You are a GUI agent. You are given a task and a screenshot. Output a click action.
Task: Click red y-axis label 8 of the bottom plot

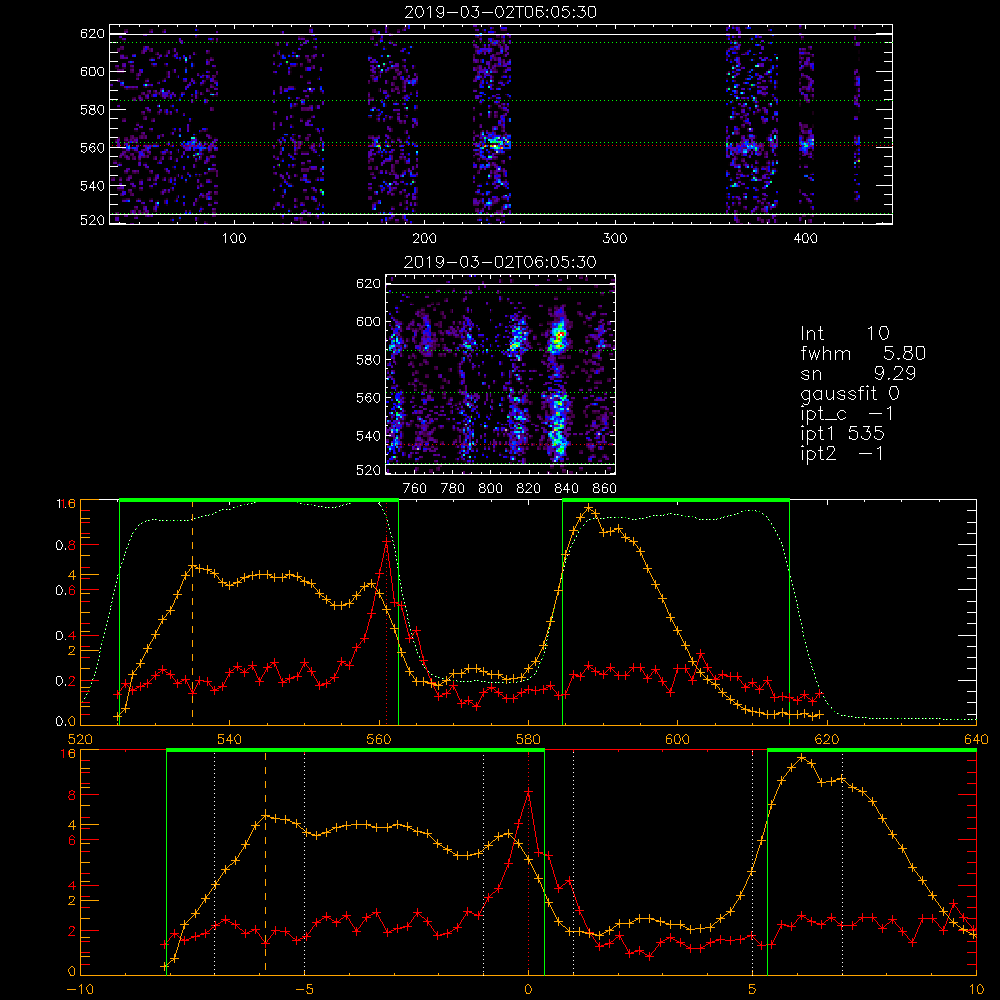point(71,795)
